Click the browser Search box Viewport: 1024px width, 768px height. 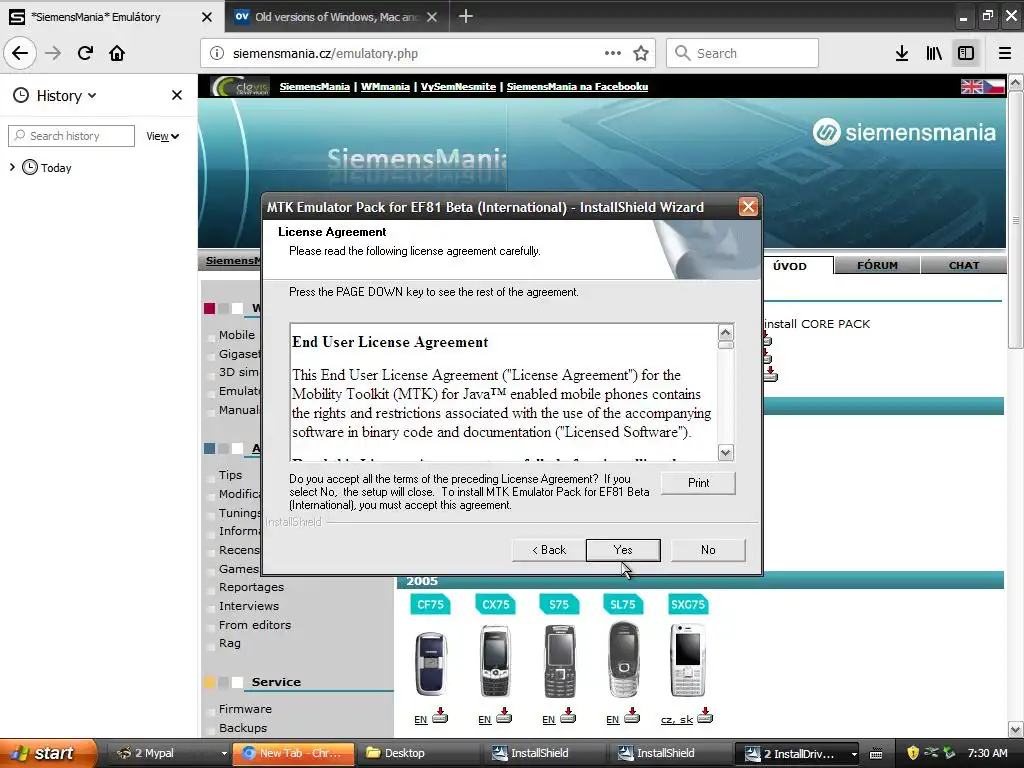pos(742,53)
